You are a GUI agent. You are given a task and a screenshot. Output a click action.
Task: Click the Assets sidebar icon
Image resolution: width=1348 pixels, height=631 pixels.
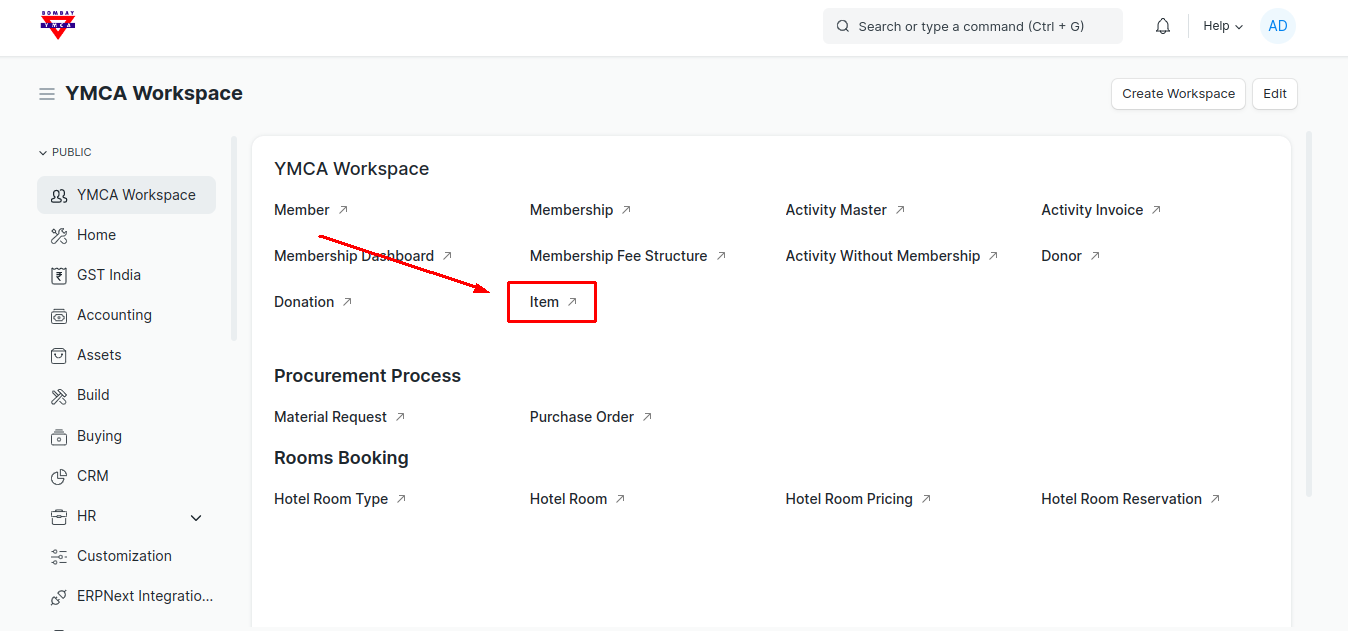[x=59, y=355]
